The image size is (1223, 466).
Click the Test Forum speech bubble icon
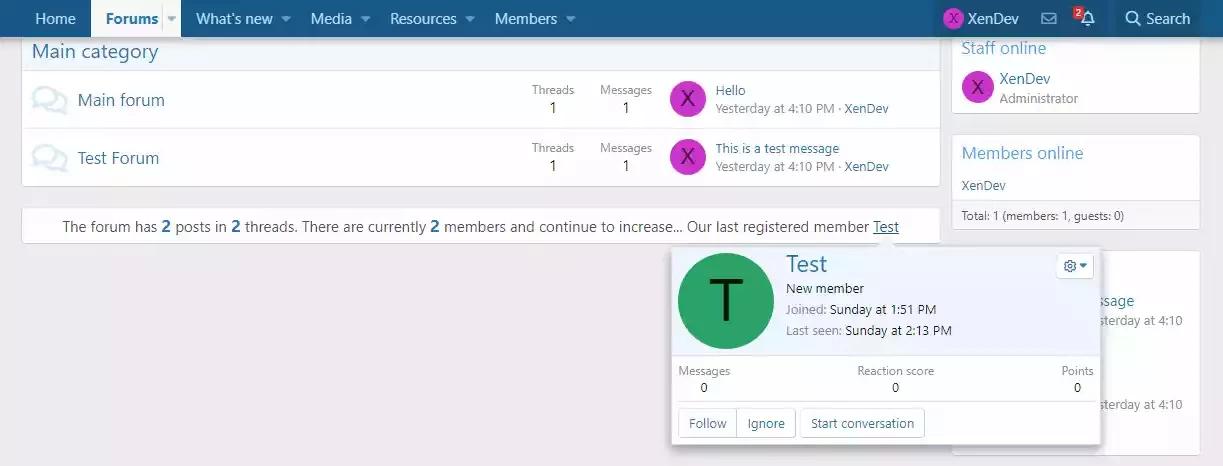pos(49,158)
